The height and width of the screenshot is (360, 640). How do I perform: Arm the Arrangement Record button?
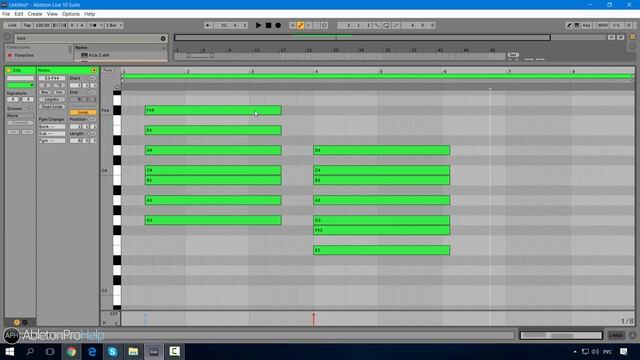(x=278, y=25)
